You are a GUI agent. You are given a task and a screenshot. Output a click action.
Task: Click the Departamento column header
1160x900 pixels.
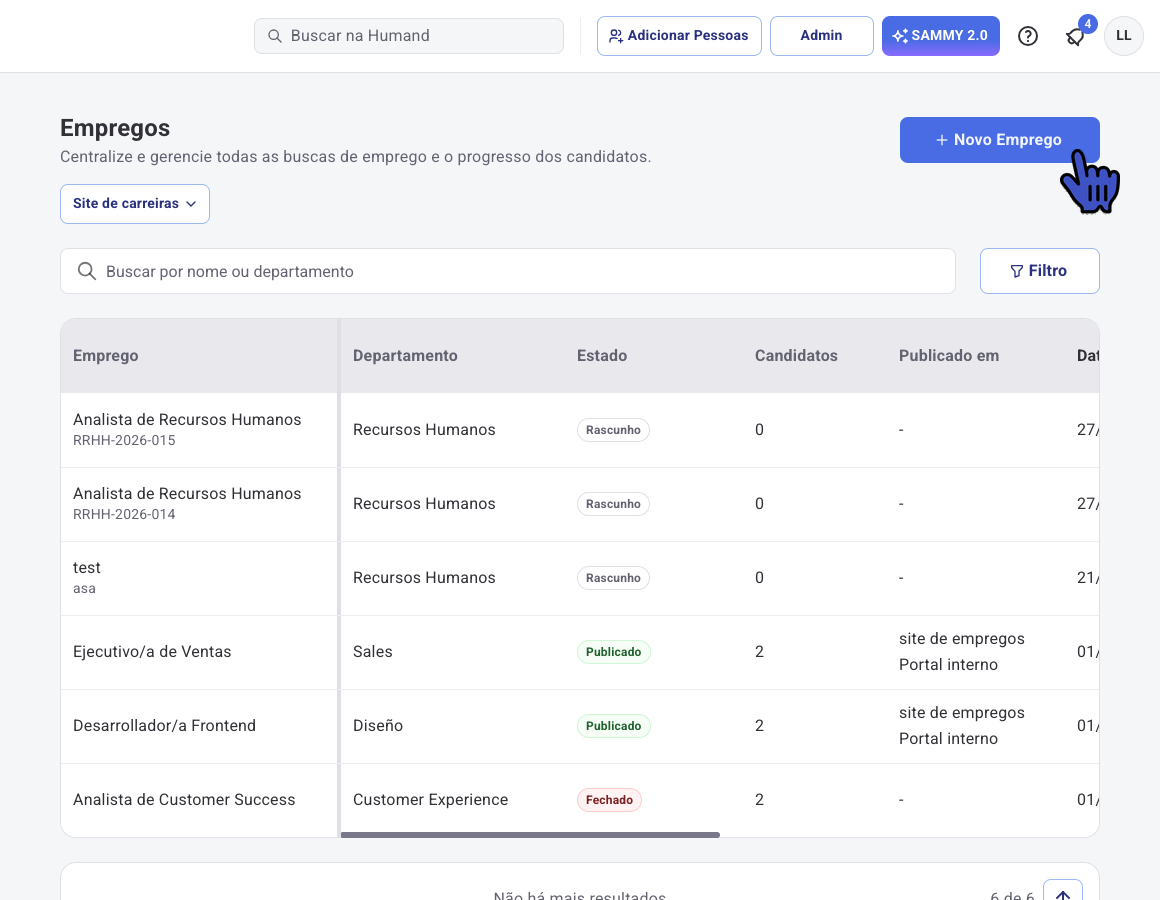405,356
